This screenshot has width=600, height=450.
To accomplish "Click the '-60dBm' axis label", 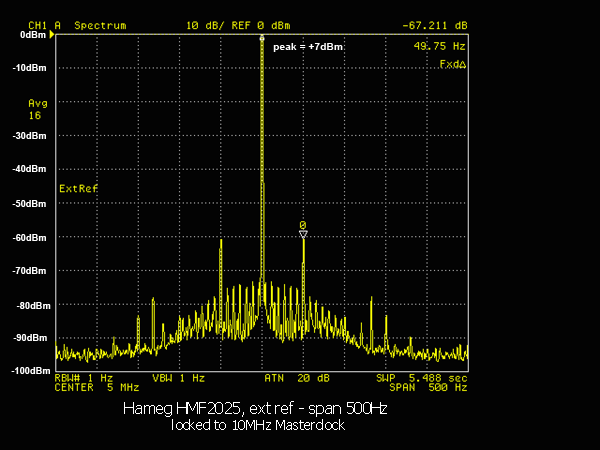I will 29,238.
